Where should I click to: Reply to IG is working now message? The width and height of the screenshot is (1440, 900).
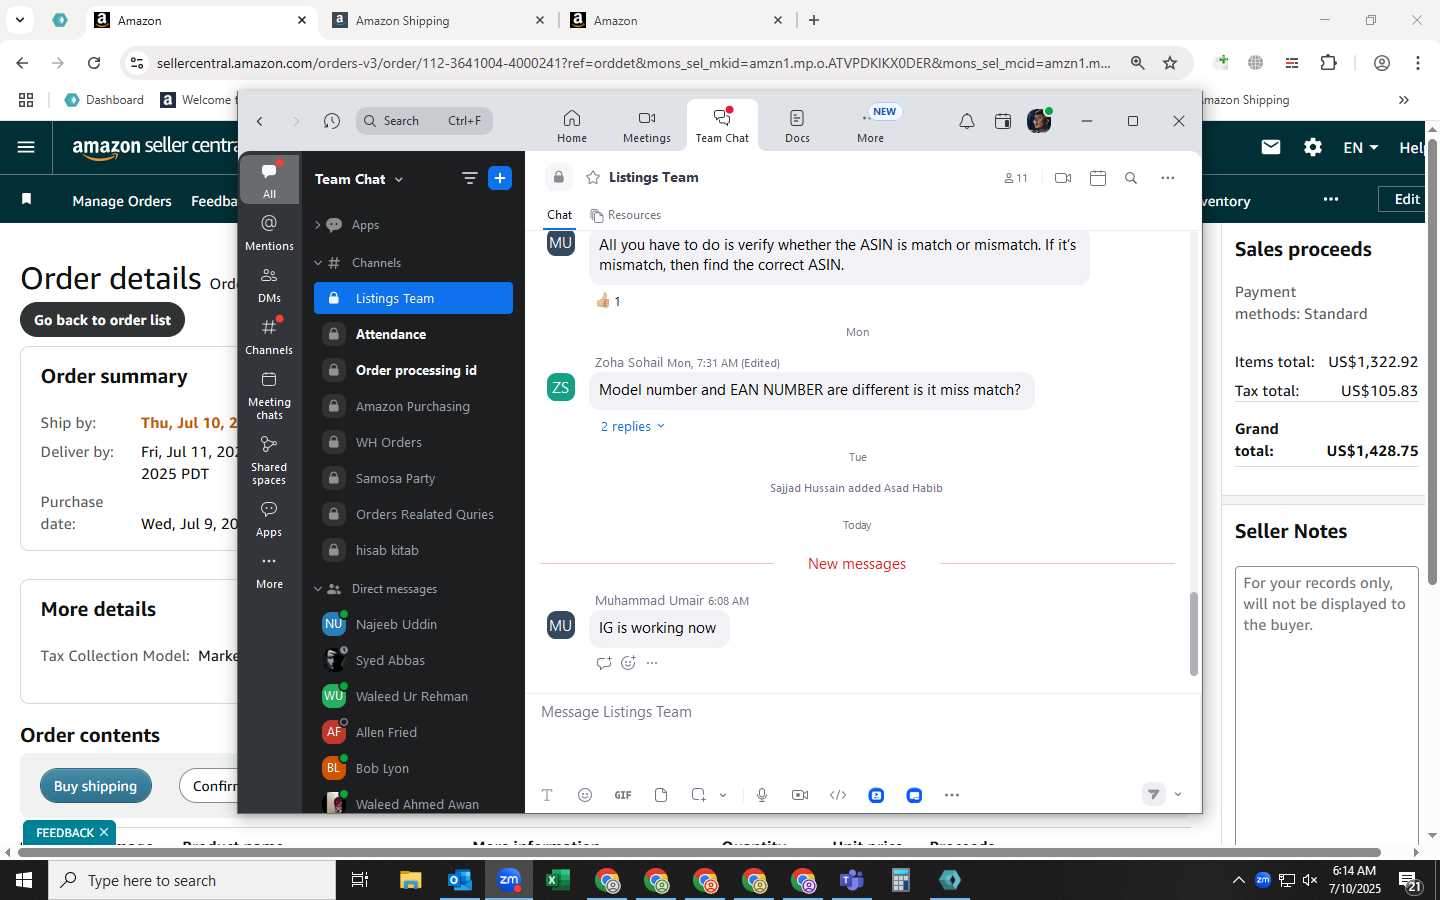[x=604, y=663]
